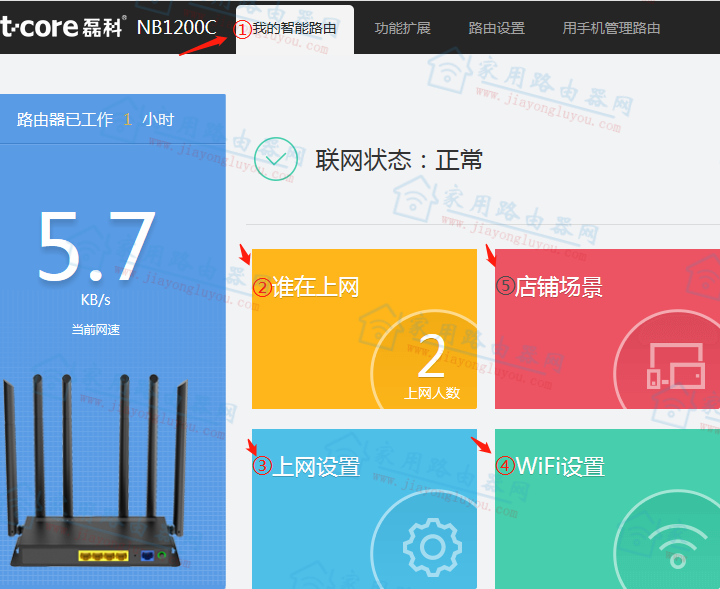The image size is (720, 589).
Task: Click the gear icon in 上网设置
Action: pos(431,547)
